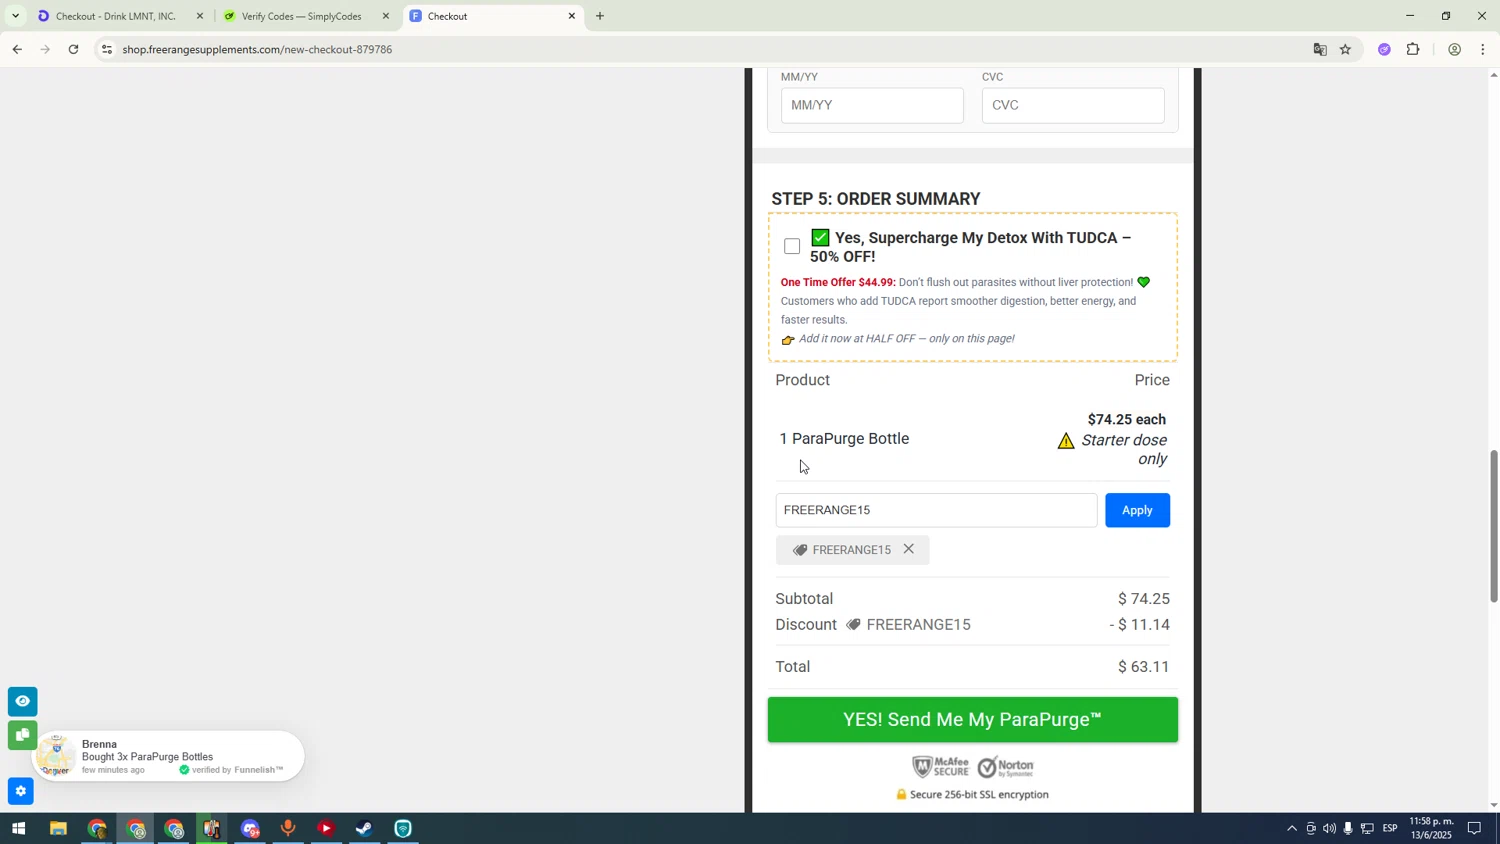Bookmark this page with star icon

tap(1346, 49)
